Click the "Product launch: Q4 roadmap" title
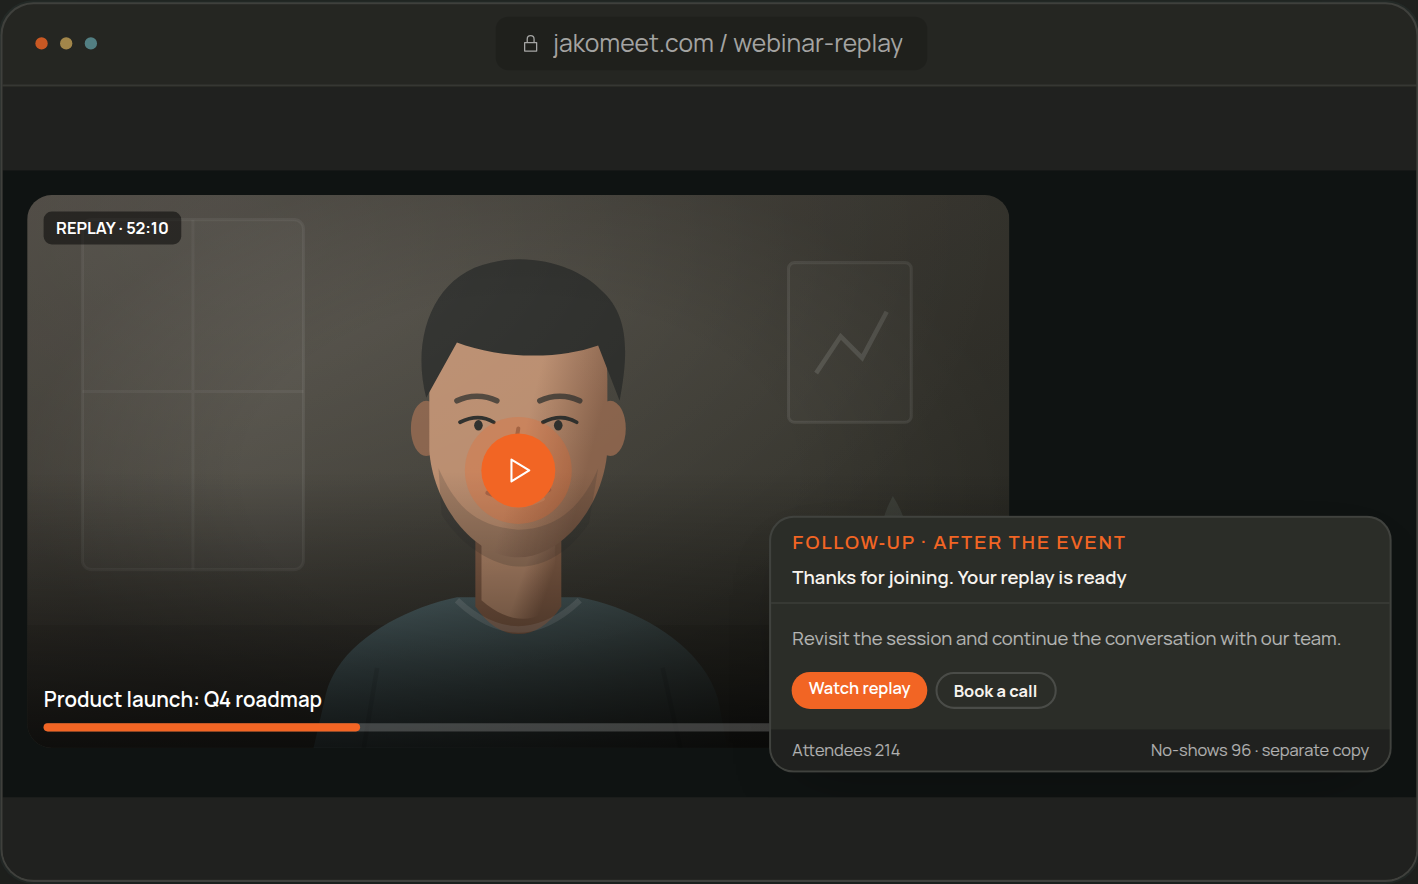Screen dimensions: 1418x884 (183, 699)
